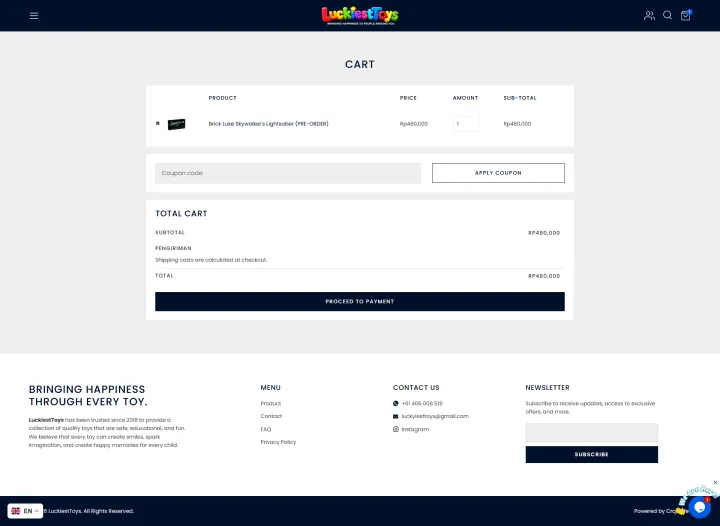Click the email envelope icon
The image size is (720, 526).
pyautogui.click(x=395, y=416)
